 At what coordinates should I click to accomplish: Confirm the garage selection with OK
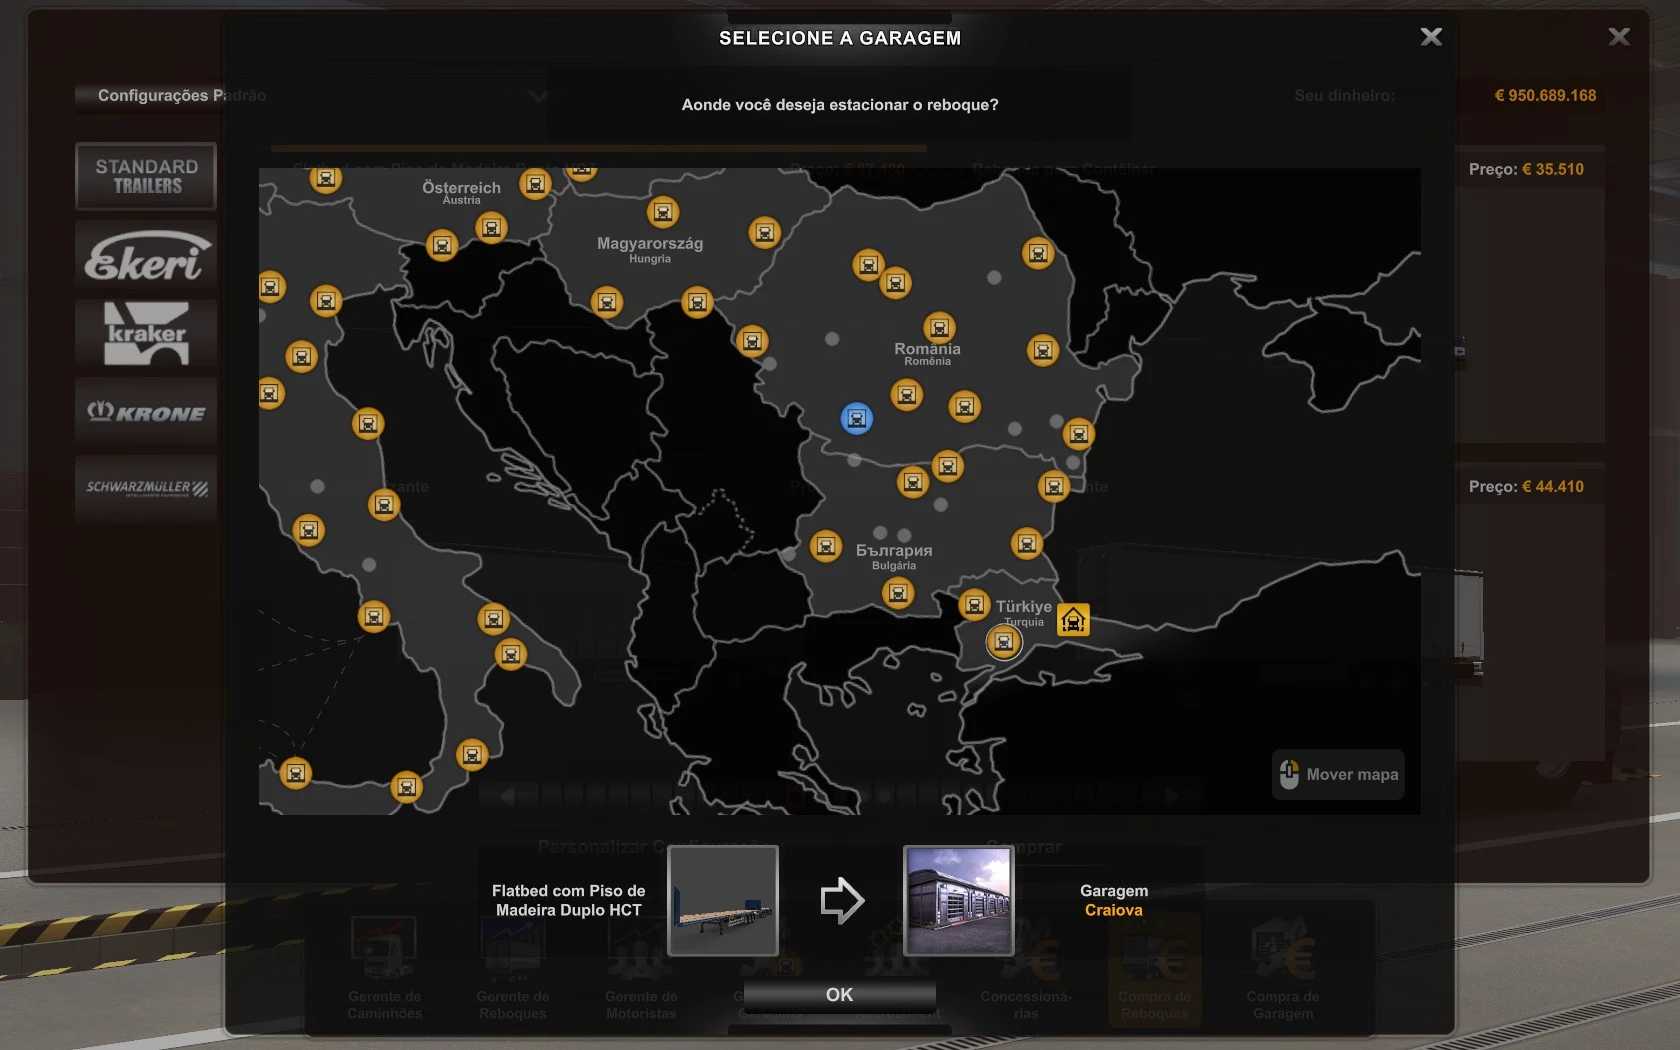[x=839, y=994]
